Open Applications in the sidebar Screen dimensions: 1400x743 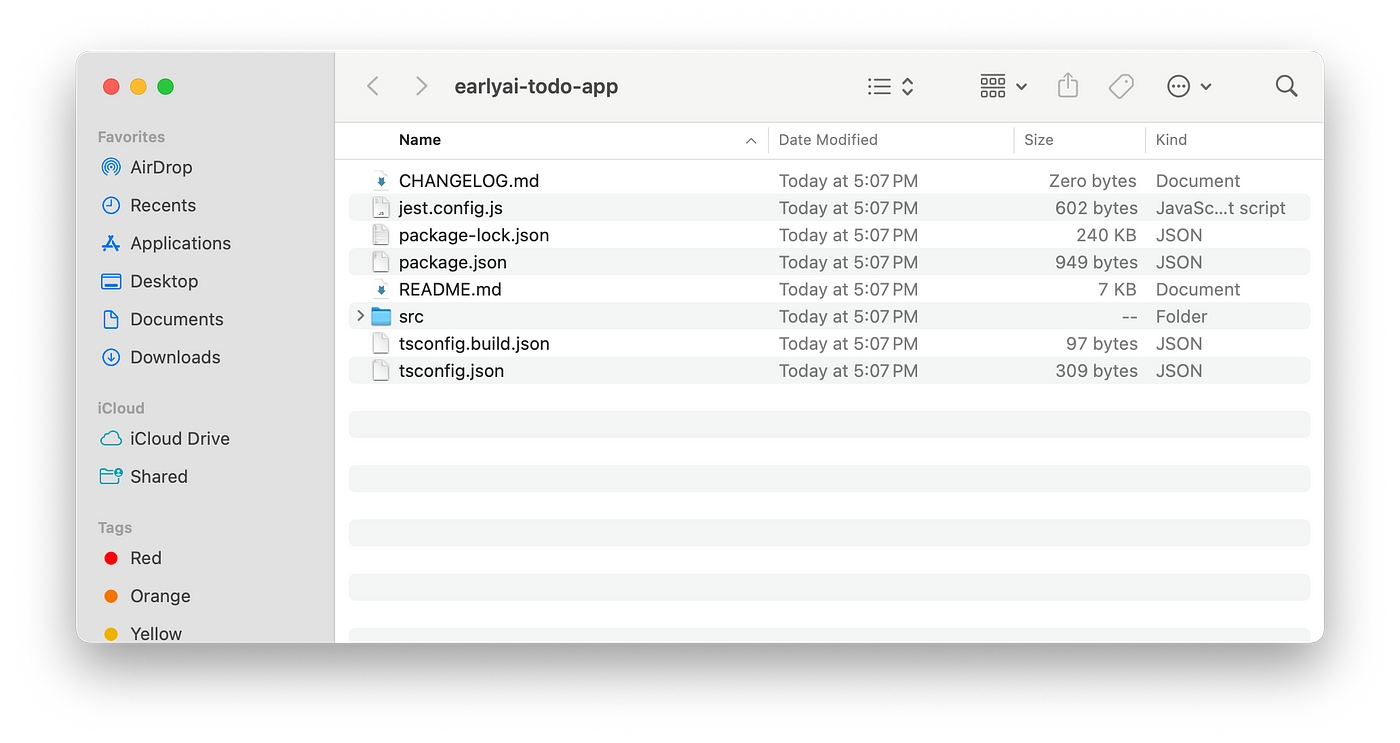(x=180, y=243)
